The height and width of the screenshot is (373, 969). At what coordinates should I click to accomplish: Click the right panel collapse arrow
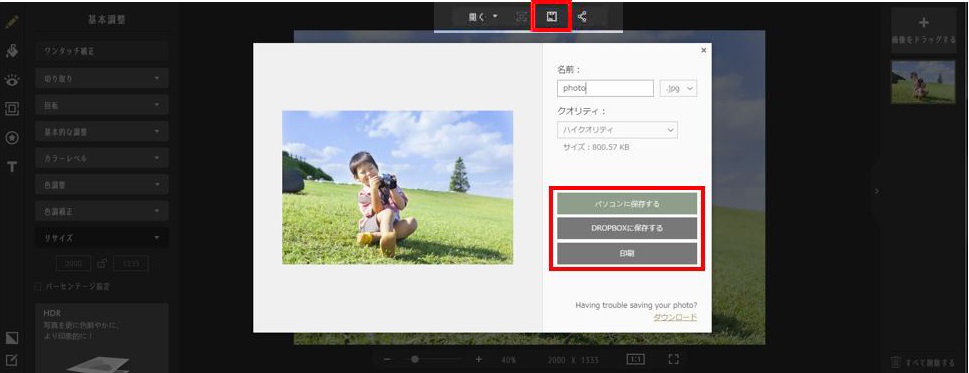876,191
